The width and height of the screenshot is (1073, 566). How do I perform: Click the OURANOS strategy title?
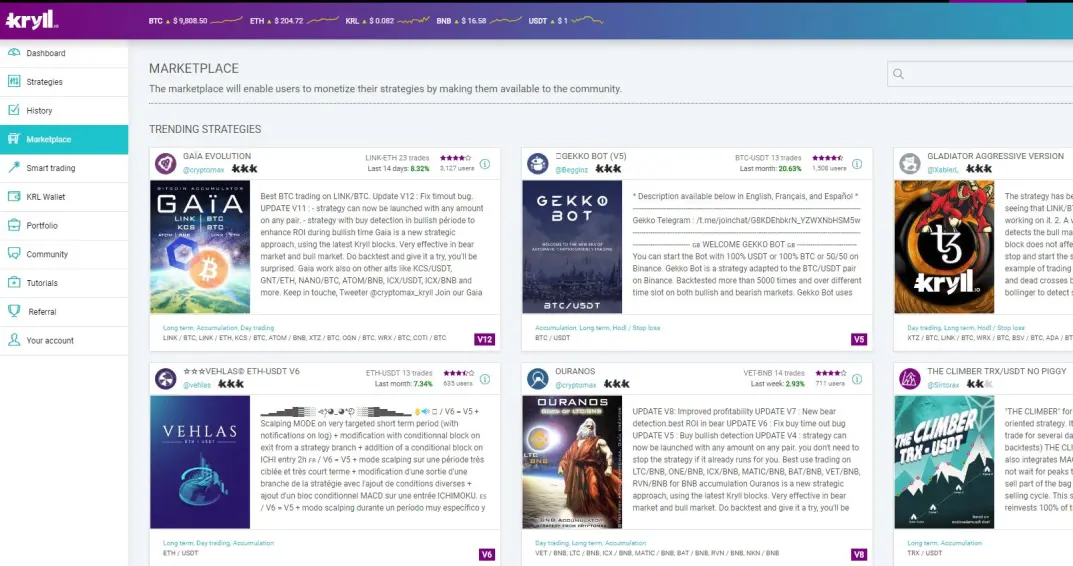(575, 371)
